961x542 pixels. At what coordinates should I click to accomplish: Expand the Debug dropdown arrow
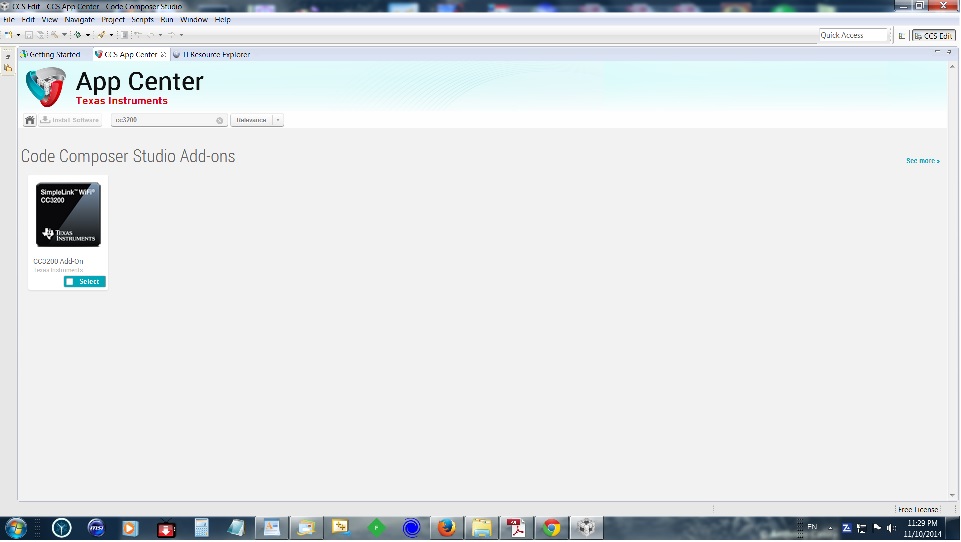[x=88, y=35]
